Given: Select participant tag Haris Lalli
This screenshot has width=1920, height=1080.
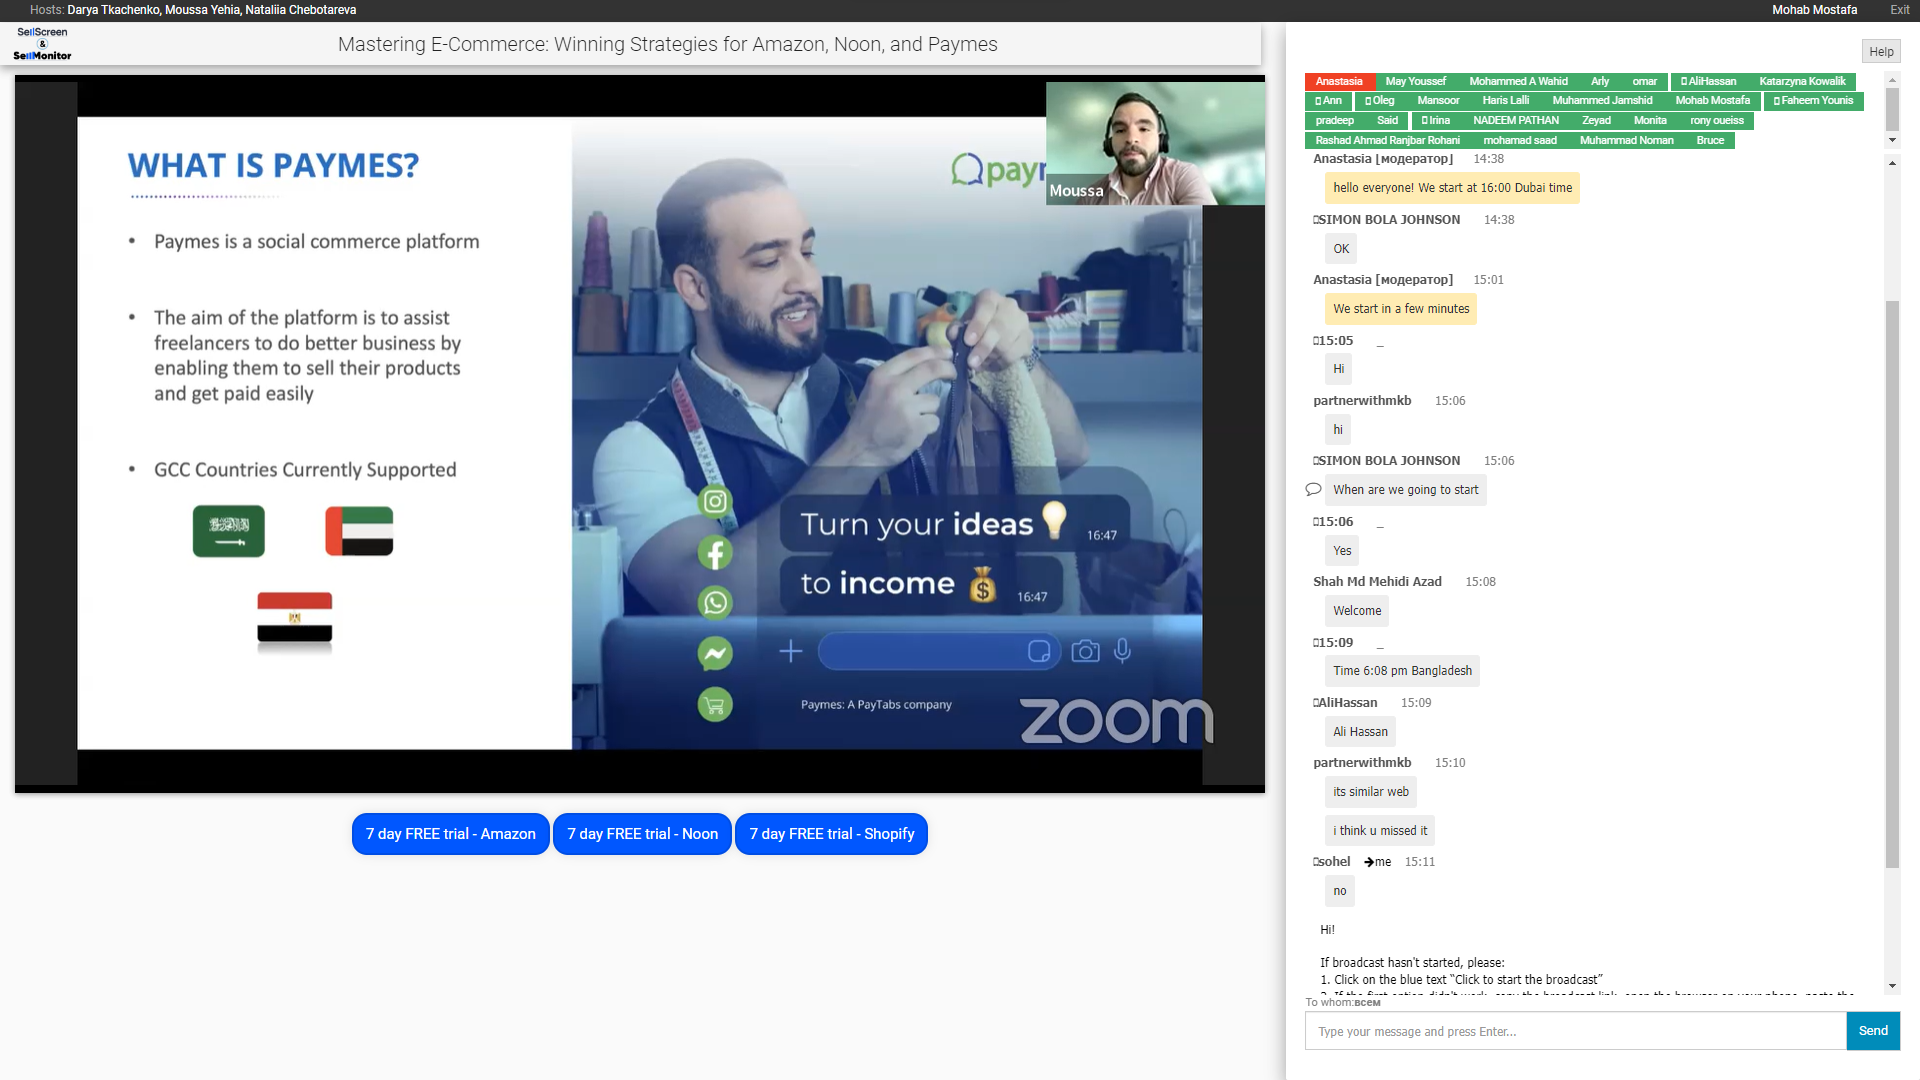Looking at the screenshot, I should [x=1505, y=100].
